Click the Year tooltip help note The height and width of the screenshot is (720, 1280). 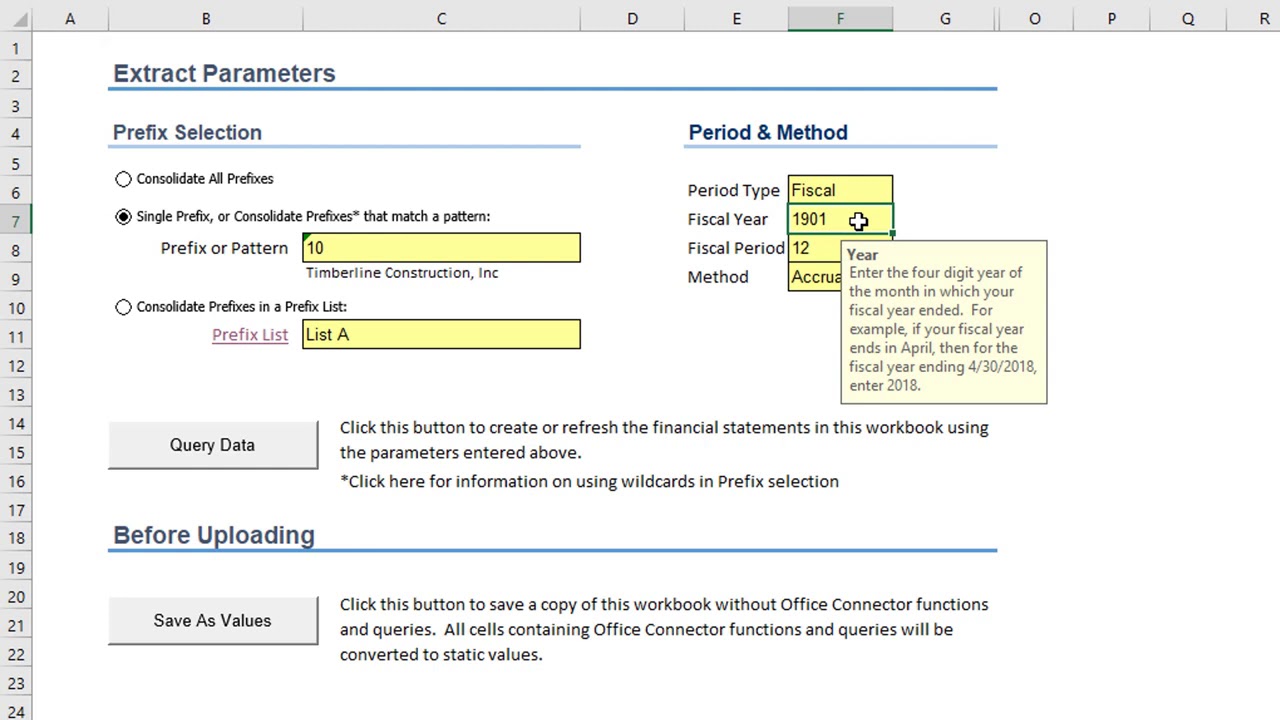(944, 322)
